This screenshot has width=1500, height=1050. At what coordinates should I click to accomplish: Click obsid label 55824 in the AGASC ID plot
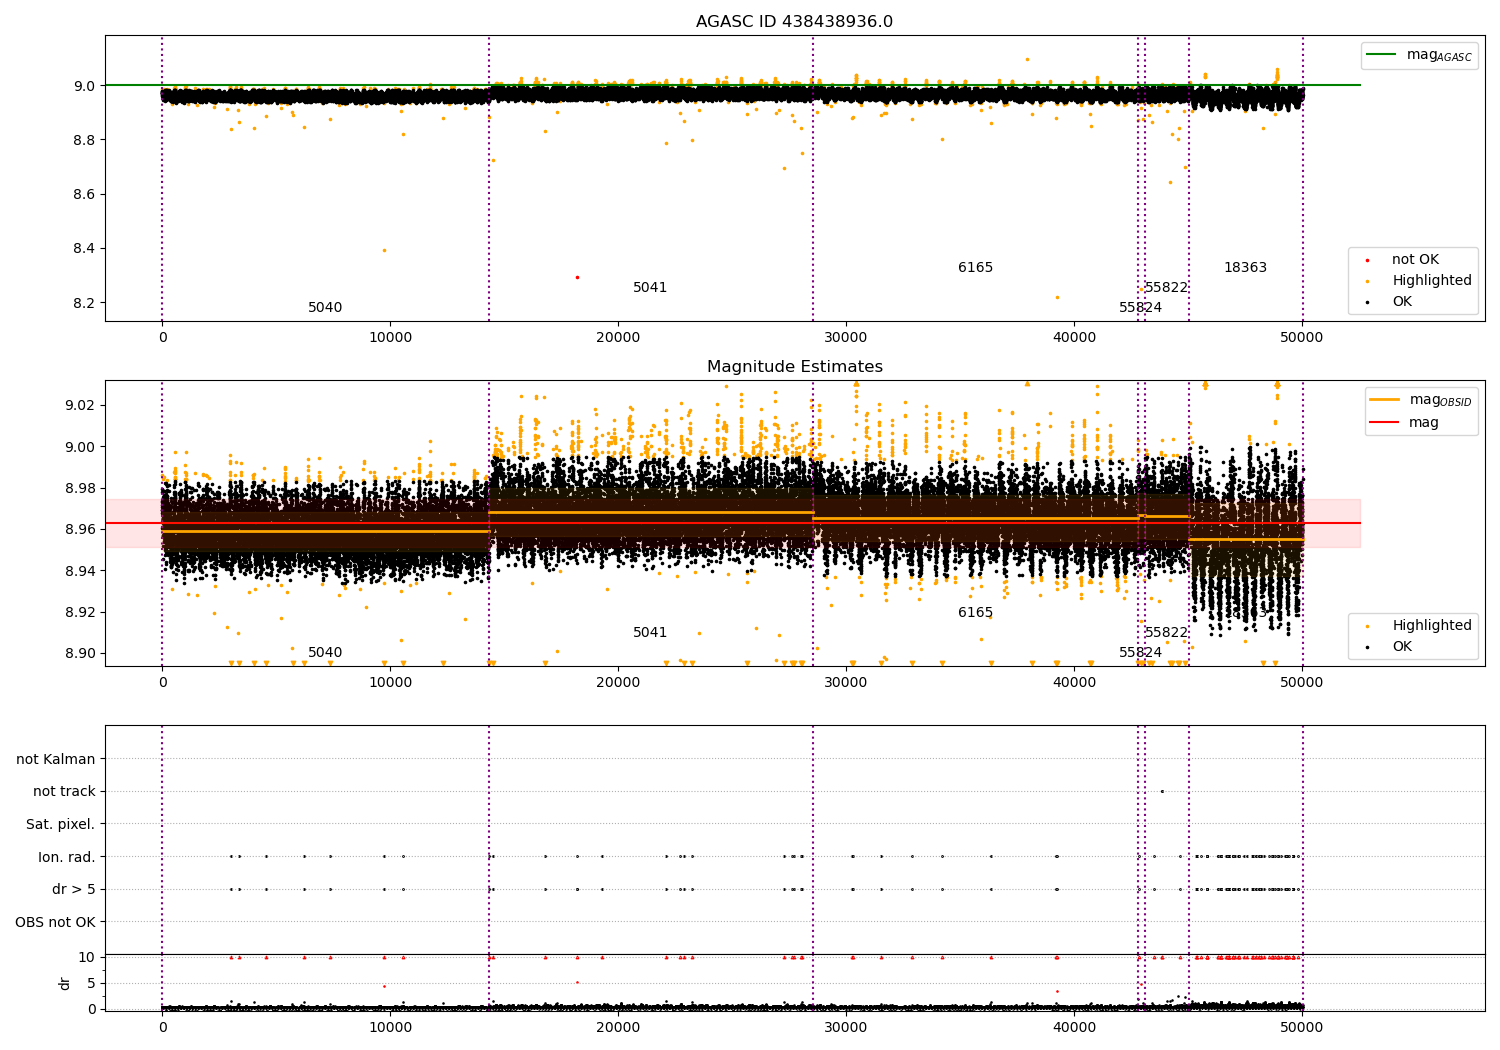1140,308
